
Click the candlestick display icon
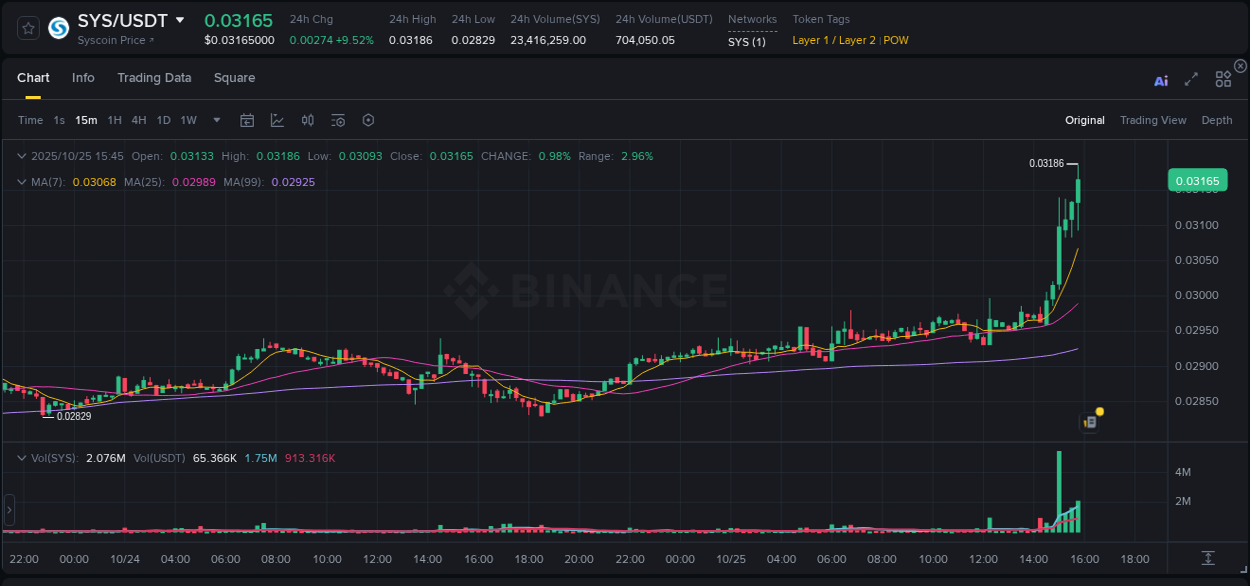tap(307, 120)
